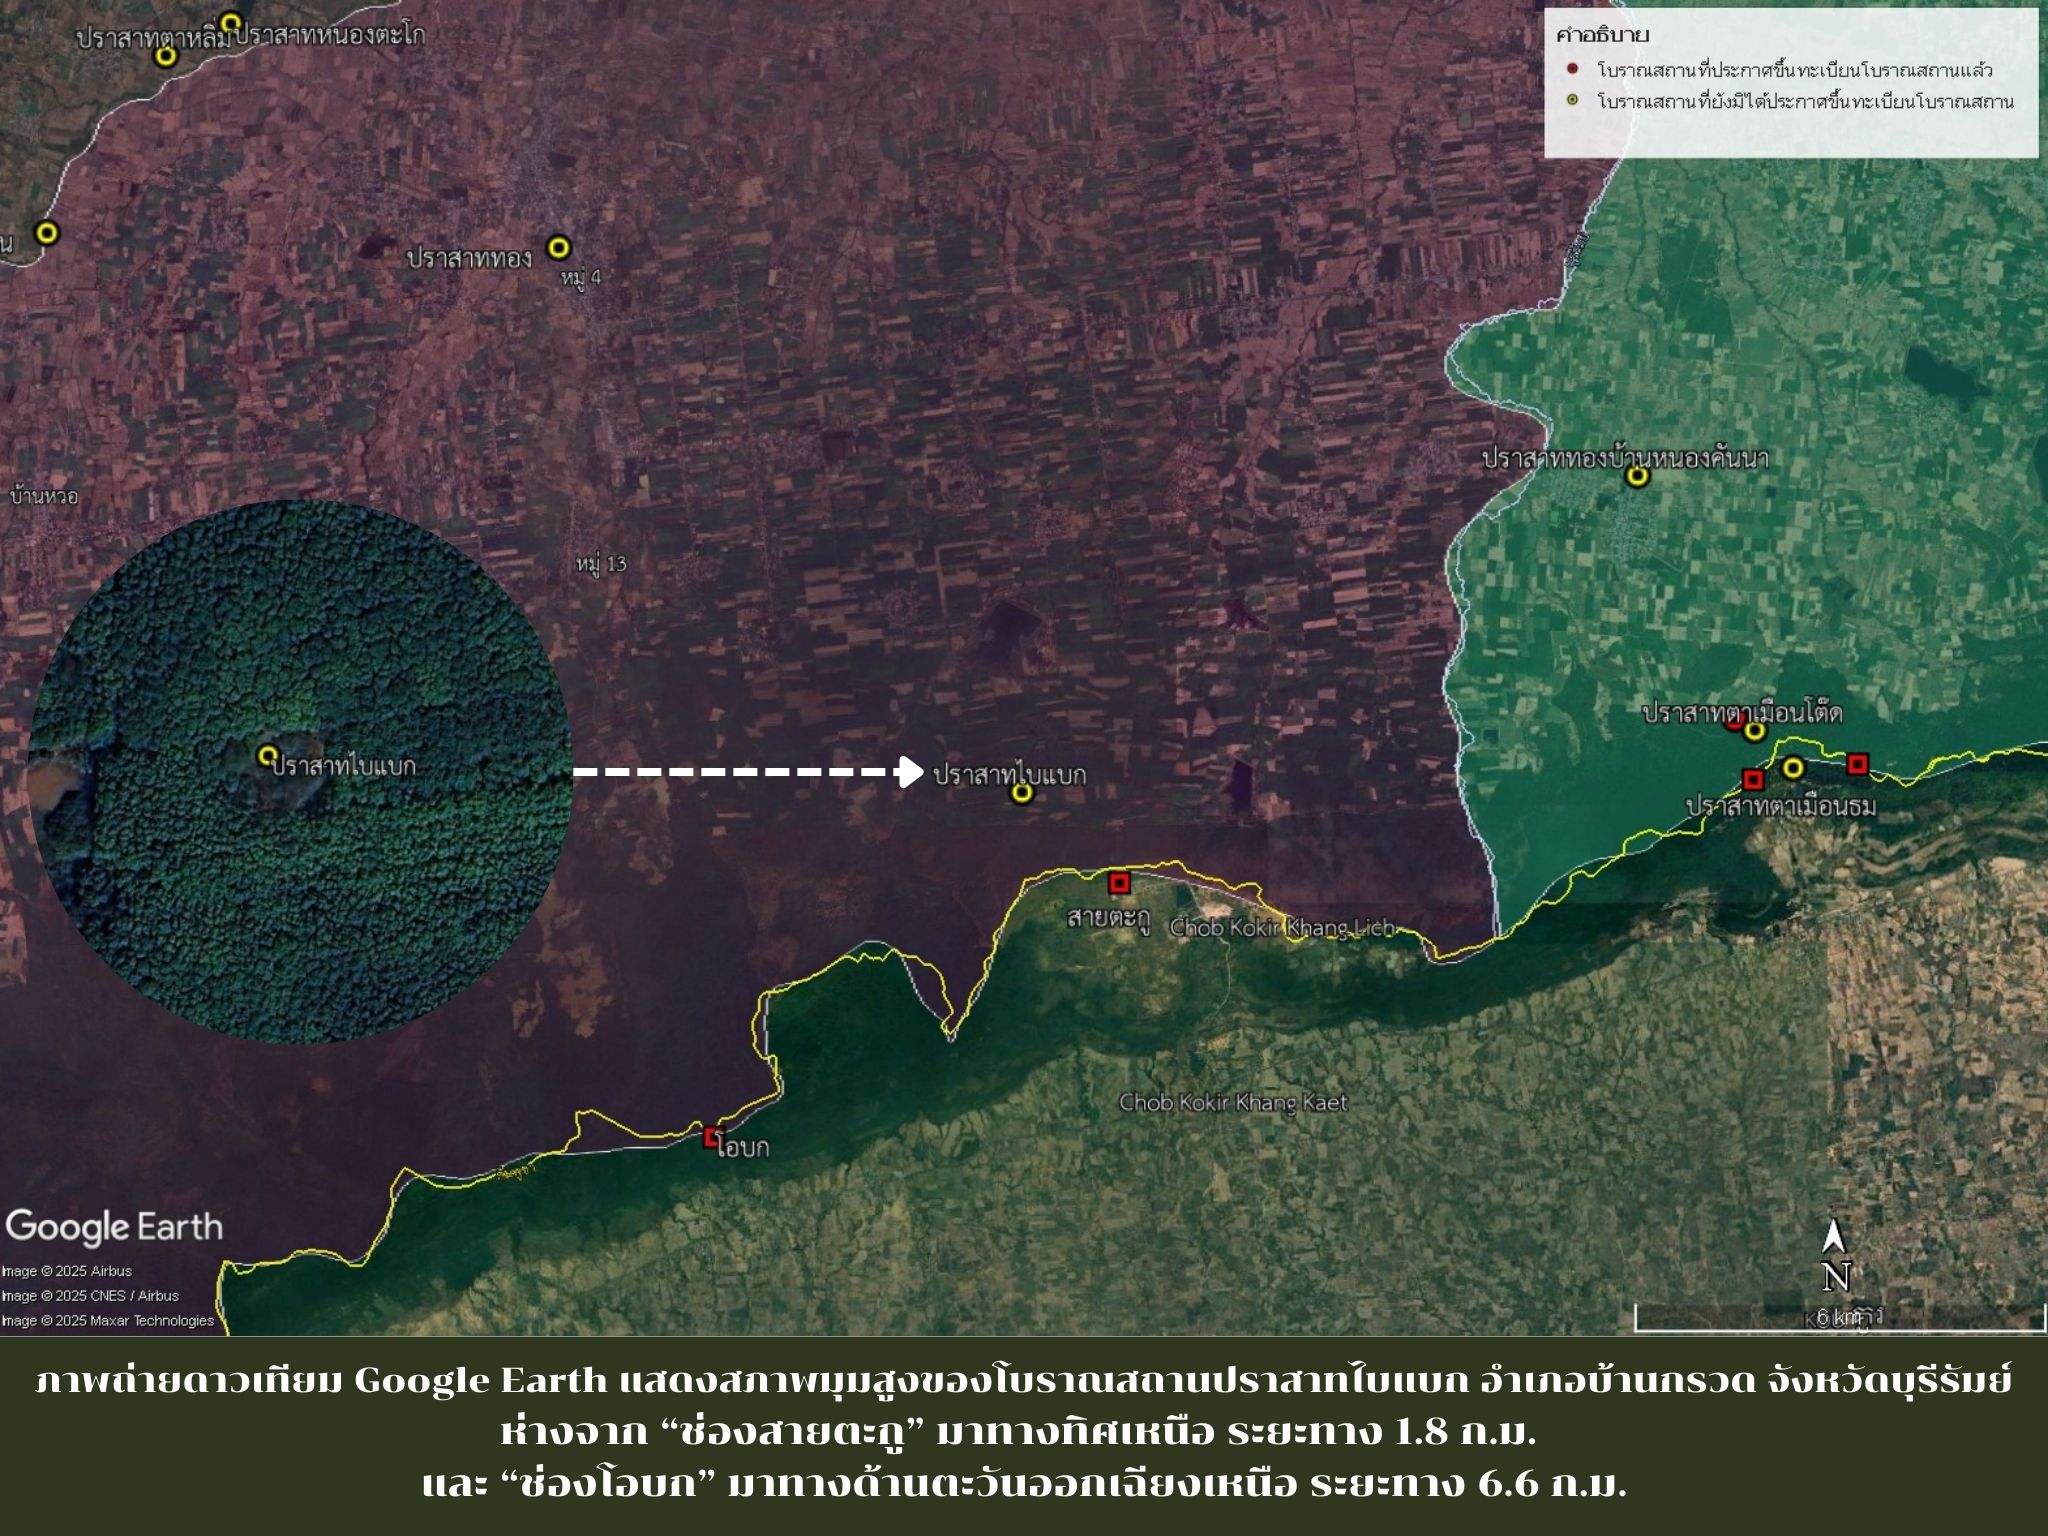Click the Google Earth logo
The height and width of the screenshot is (1536, 2048).
tap(113, 1227)
